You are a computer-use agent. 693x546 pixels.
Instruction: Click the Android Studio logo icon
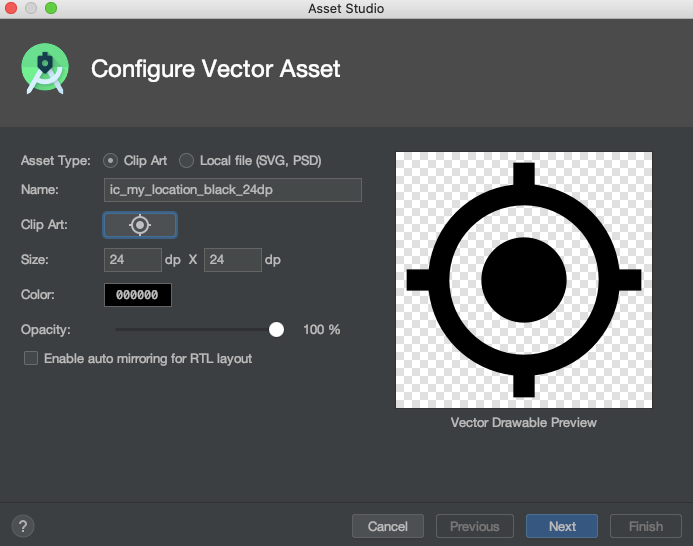coord(45,69)
